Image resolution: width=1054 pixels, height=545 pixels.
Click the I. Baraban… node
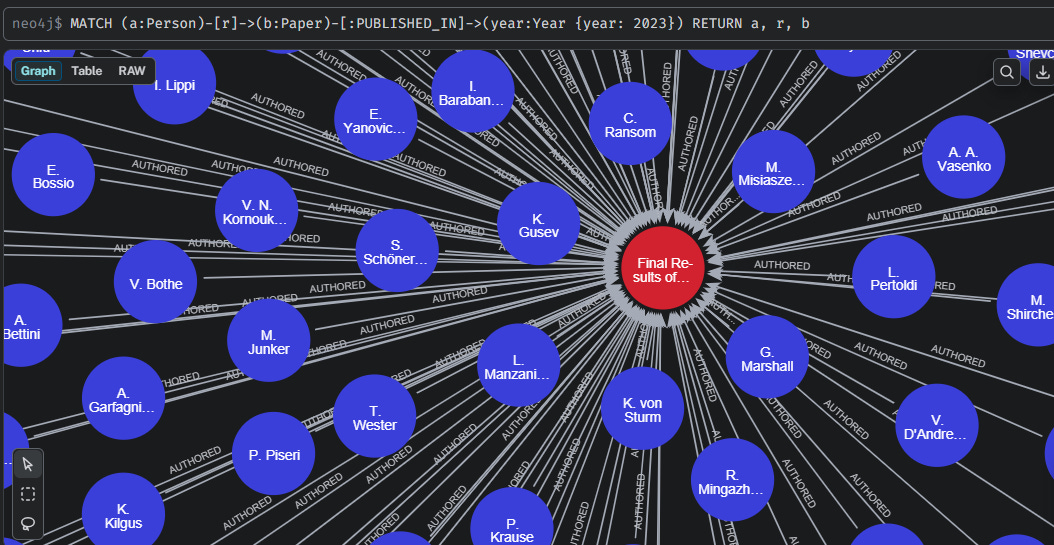473,92
